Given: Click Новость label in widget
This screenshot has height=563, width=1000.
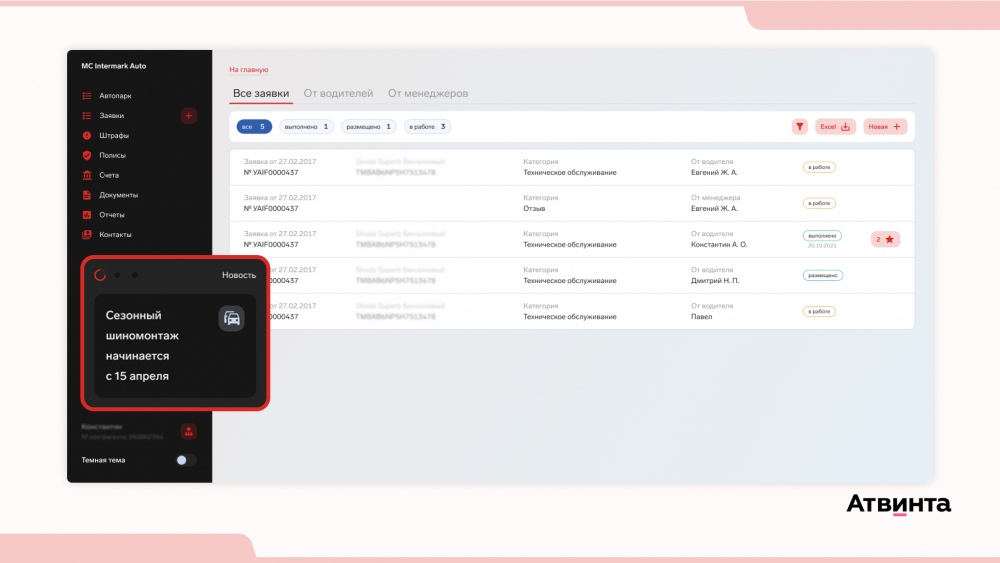Looking at the screenshot, I should [x=239, y=275].
